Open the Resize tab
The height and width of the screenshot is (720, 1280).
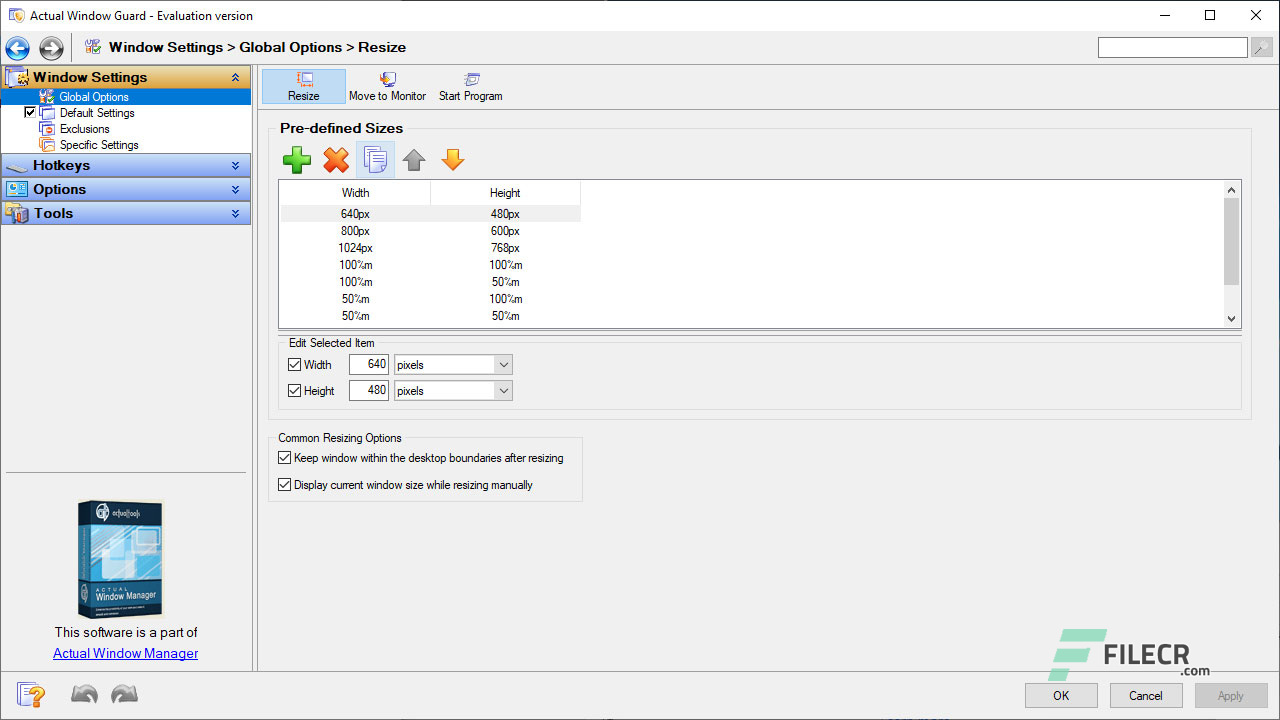[x=304, y=87]
